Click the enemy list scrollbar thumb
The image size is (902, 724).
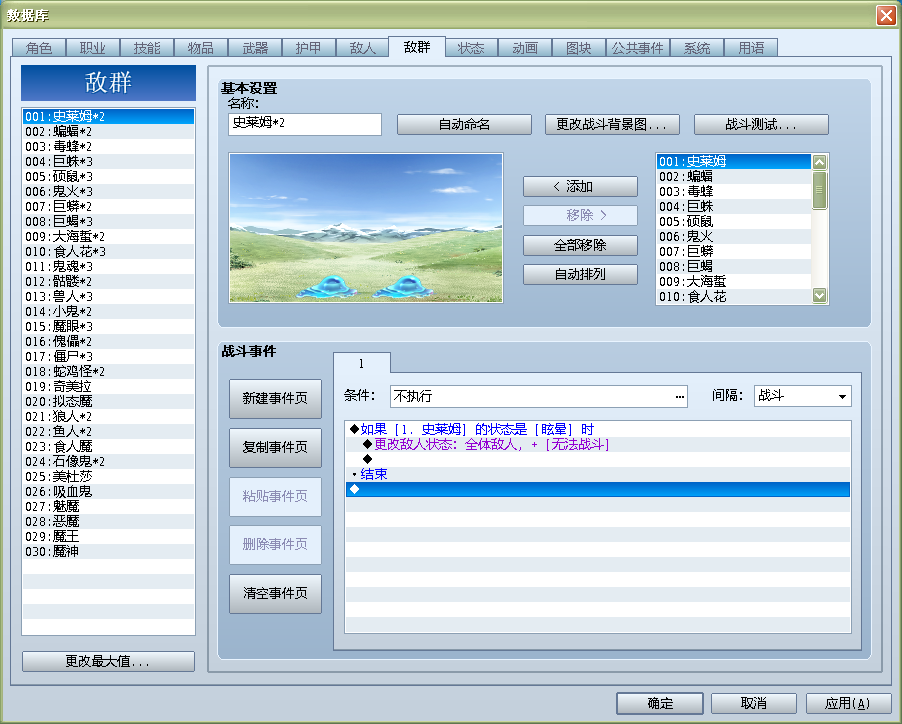(819, 190)
